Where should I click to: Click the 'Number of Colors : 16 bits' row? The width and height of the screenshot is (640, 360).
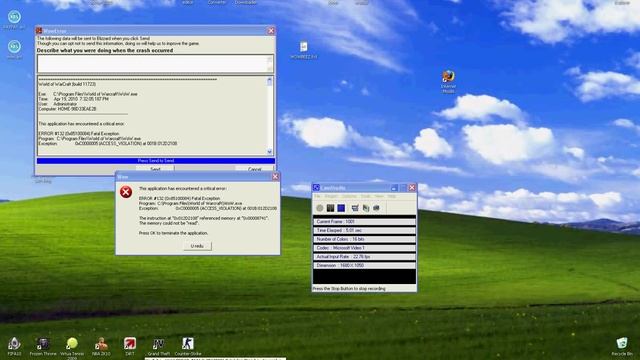tap(364, 239)
